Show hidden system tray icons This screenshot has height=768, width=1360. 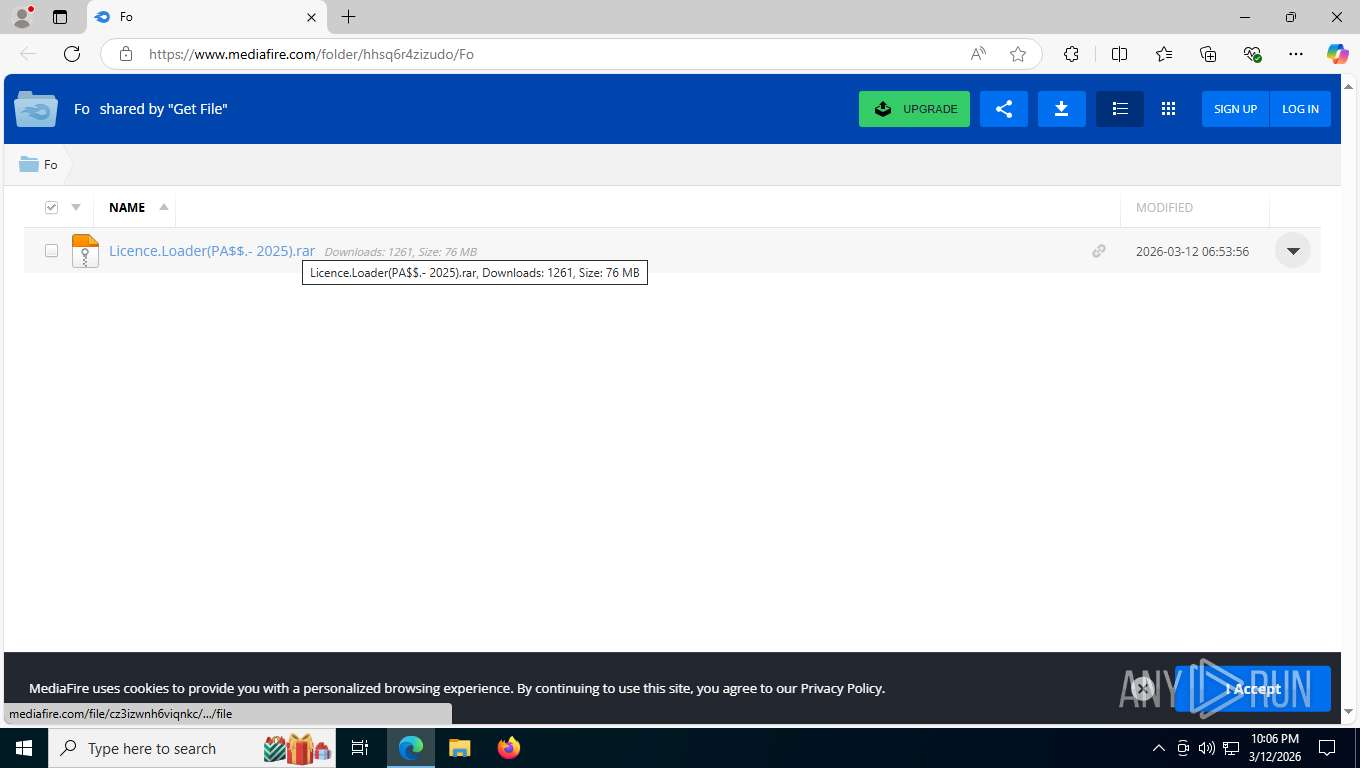1158,748
